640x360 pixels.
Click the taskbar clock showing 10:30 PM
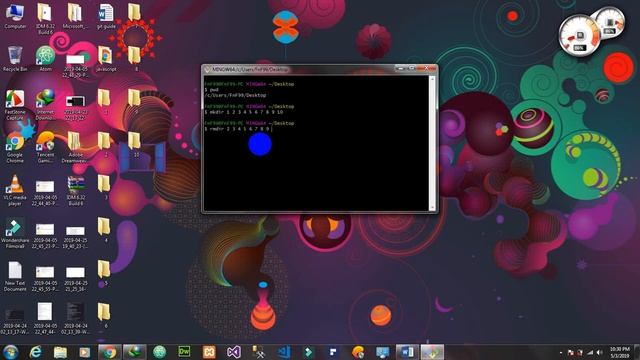tap(620, 352)
